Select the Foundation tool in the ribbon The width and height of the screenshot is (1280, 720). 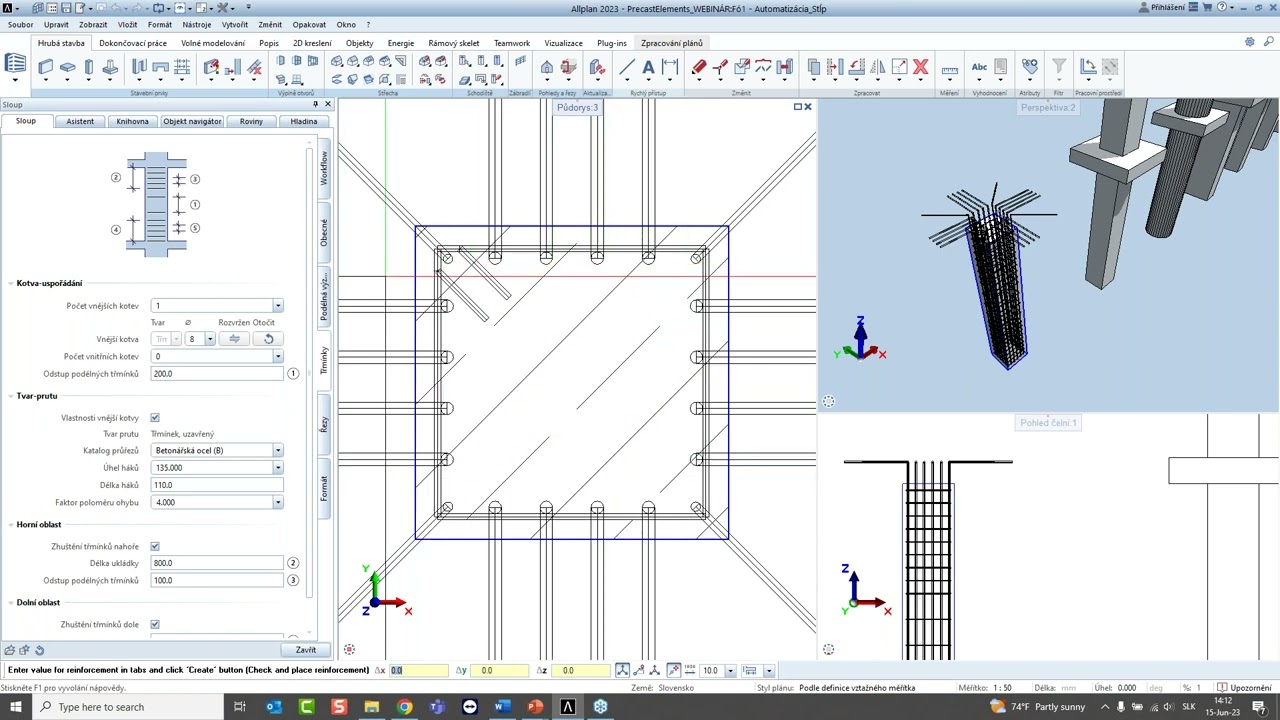pyautogui.click(x=110, y=68)
